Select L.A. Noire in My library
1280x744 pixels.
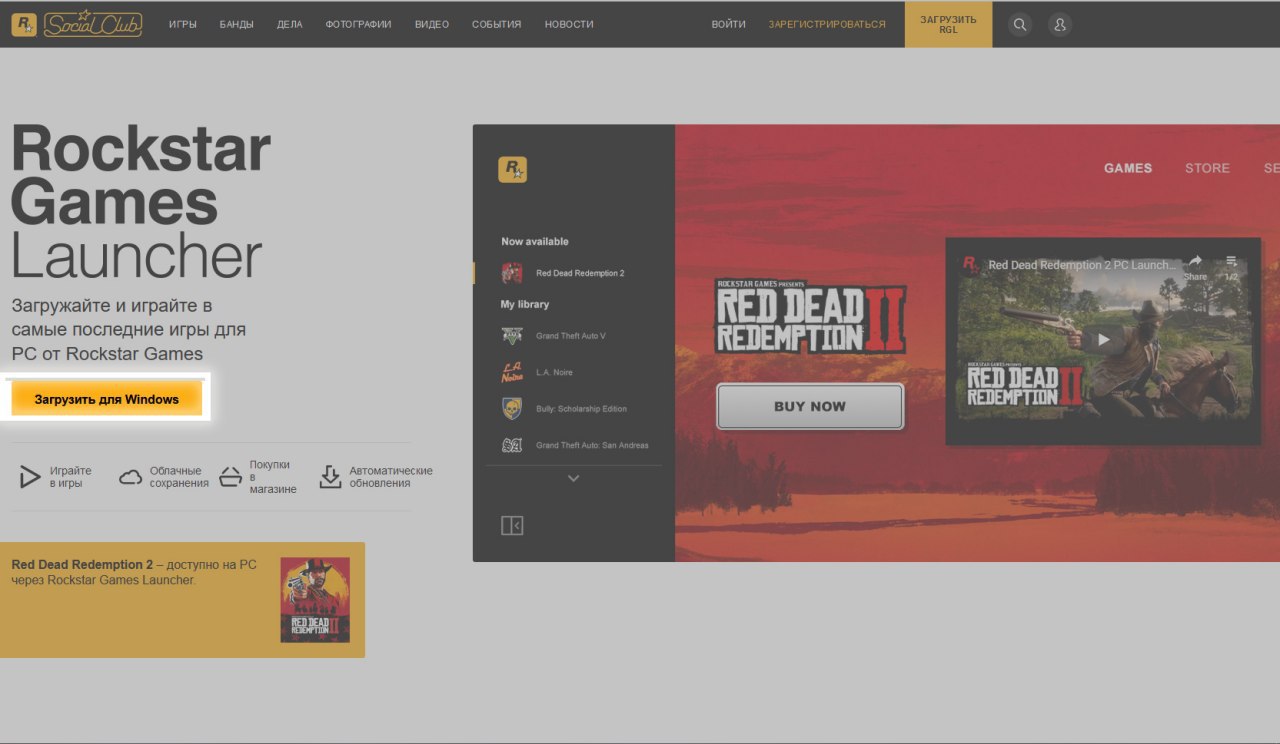(554, 372)
